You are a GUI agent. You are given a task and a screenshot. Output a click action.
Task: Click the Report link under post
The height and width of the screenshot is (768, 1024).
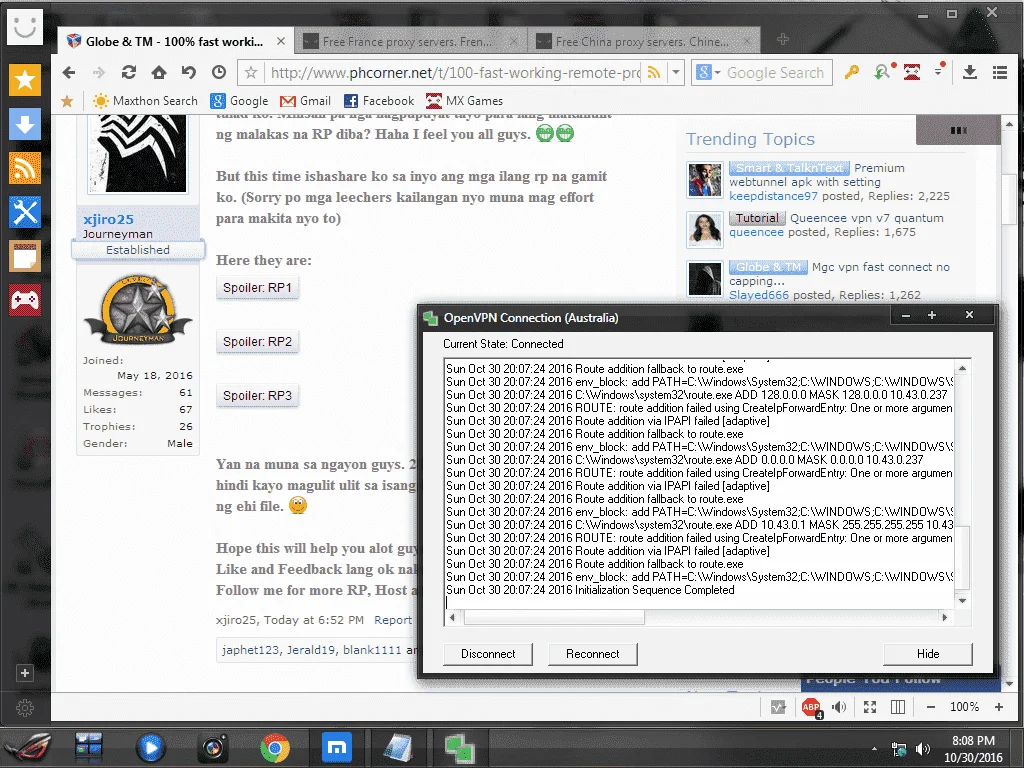click(392, 620)
